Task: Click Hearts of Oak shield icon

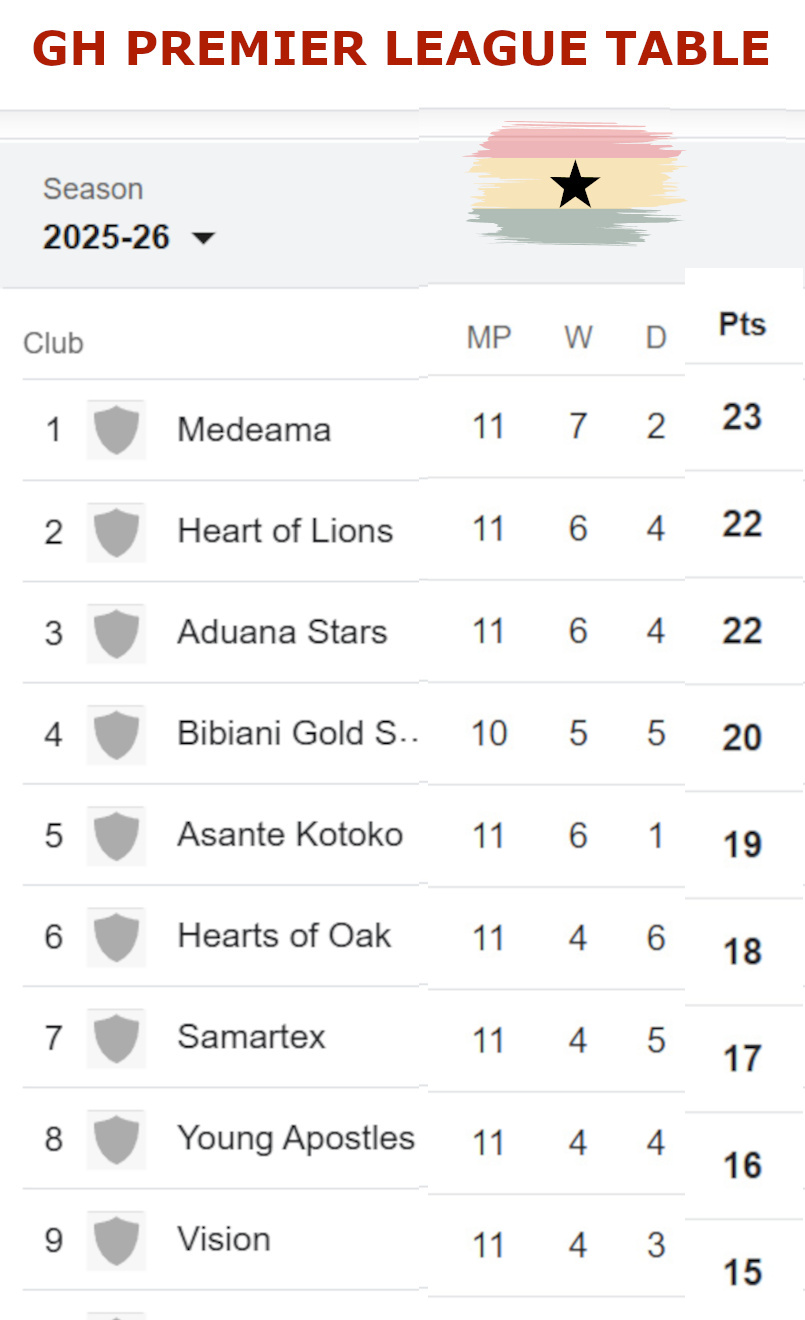Action: pos(116,936)
